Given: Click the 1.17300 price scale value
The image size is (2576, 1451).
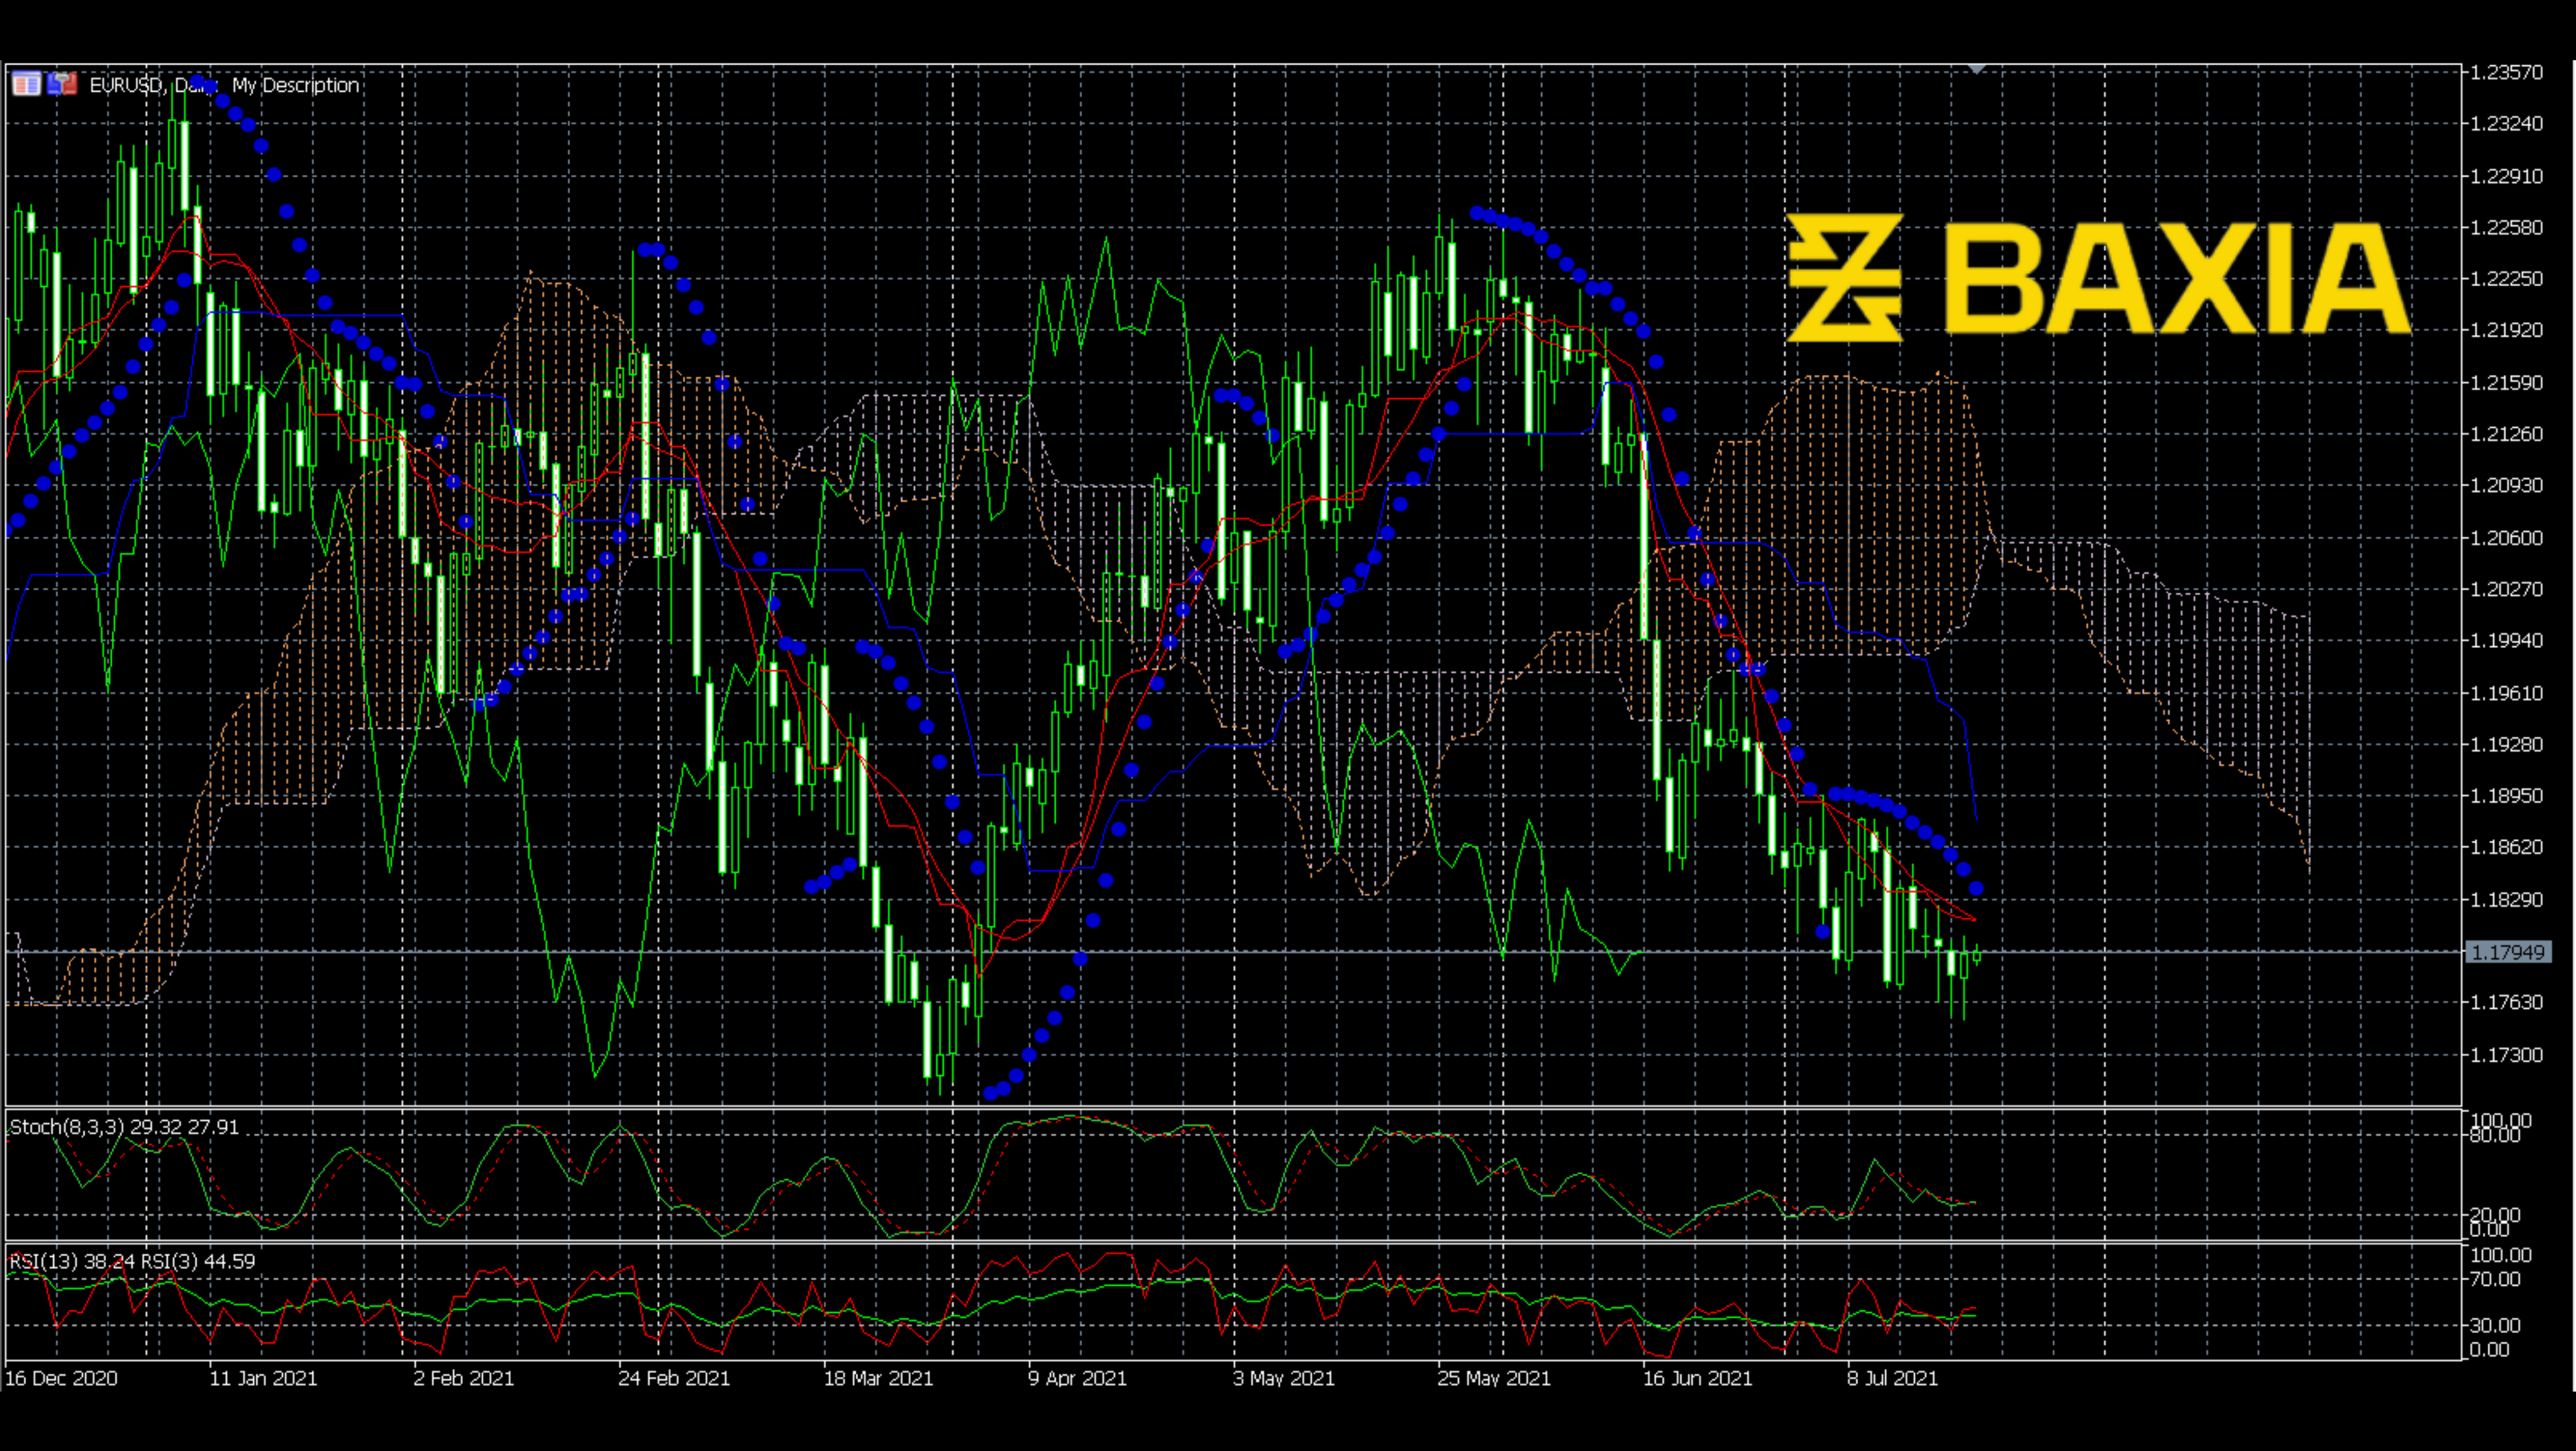Looking at the screenshot, I should (x=2506, y=1054).
